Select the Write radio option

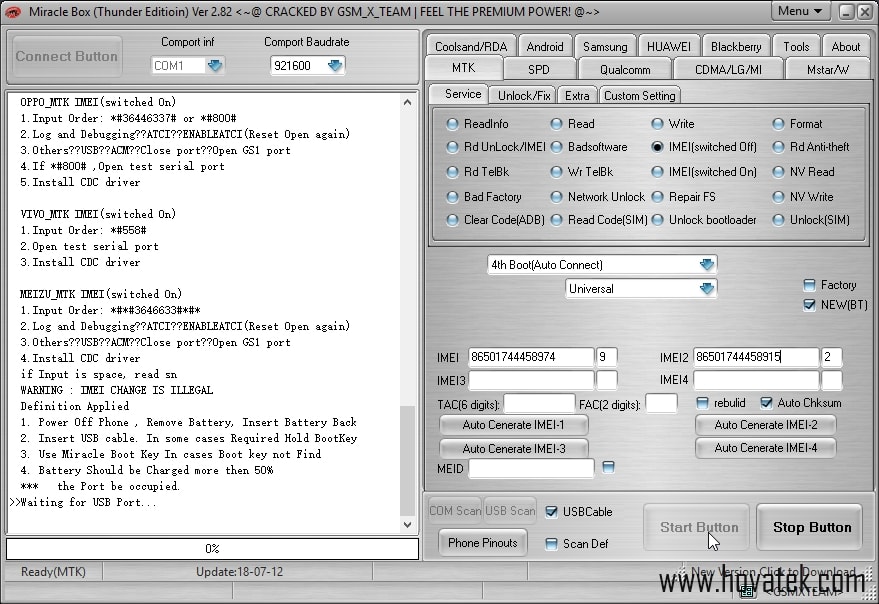pos(657,124)
